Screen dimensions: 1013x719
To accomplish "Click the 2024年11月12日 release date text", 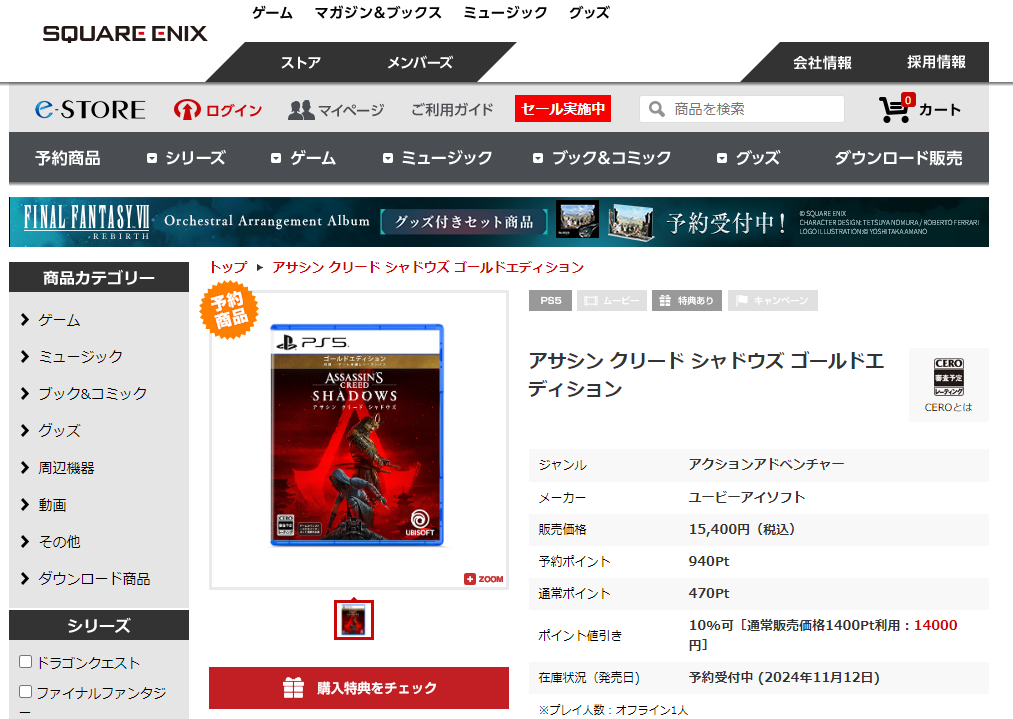I will (819, 678).
